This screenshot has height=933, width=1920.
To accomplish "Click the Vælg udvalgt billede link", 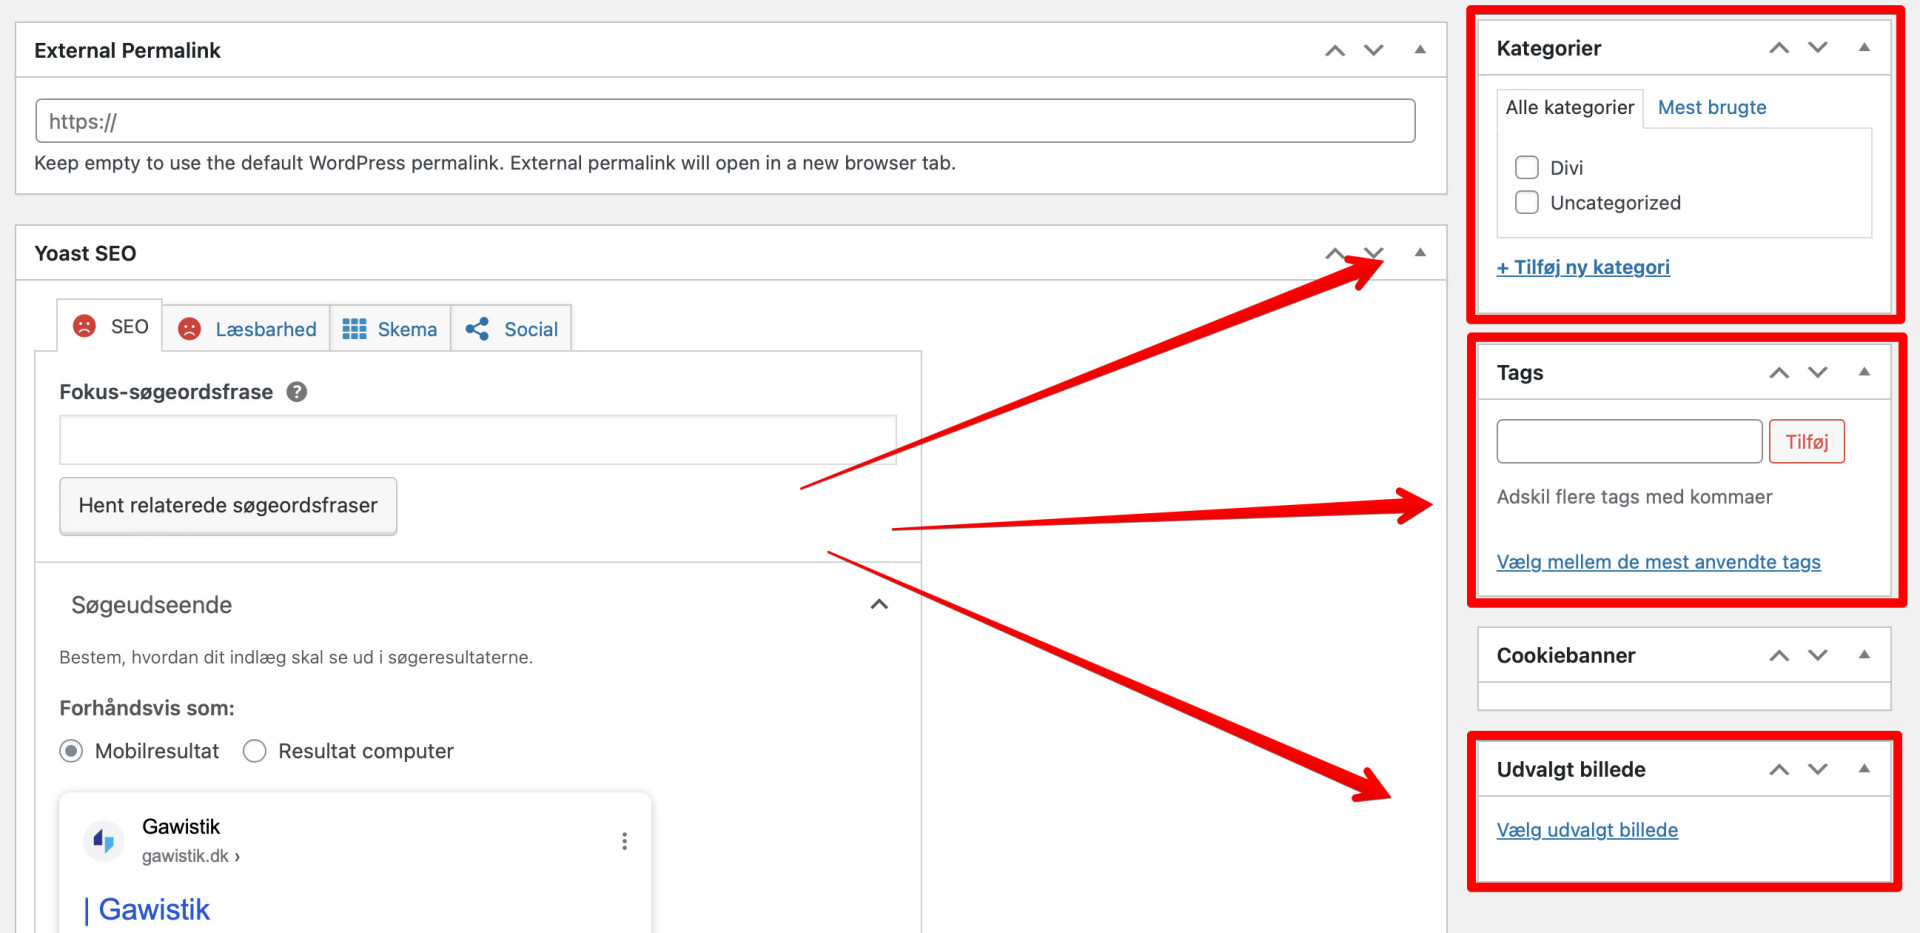I will pos(1586,830).
